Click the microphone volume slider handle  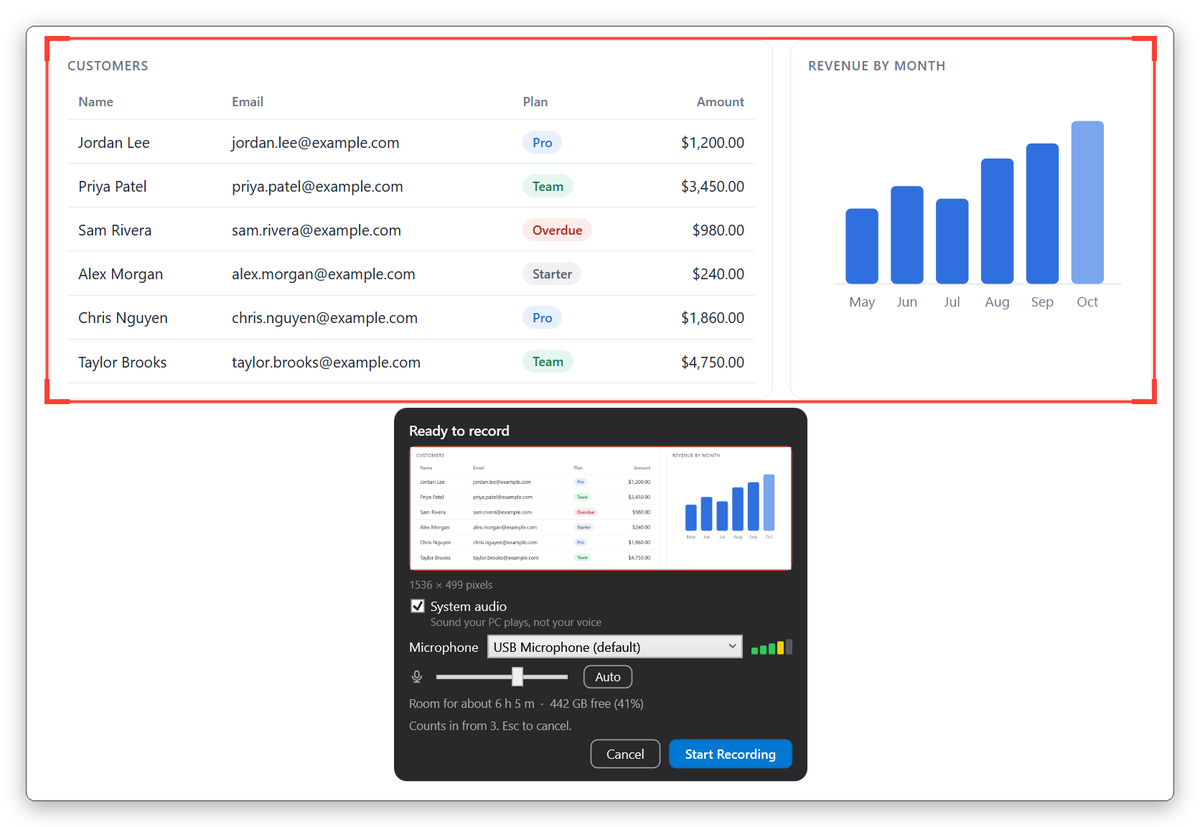tap(517, 677)
